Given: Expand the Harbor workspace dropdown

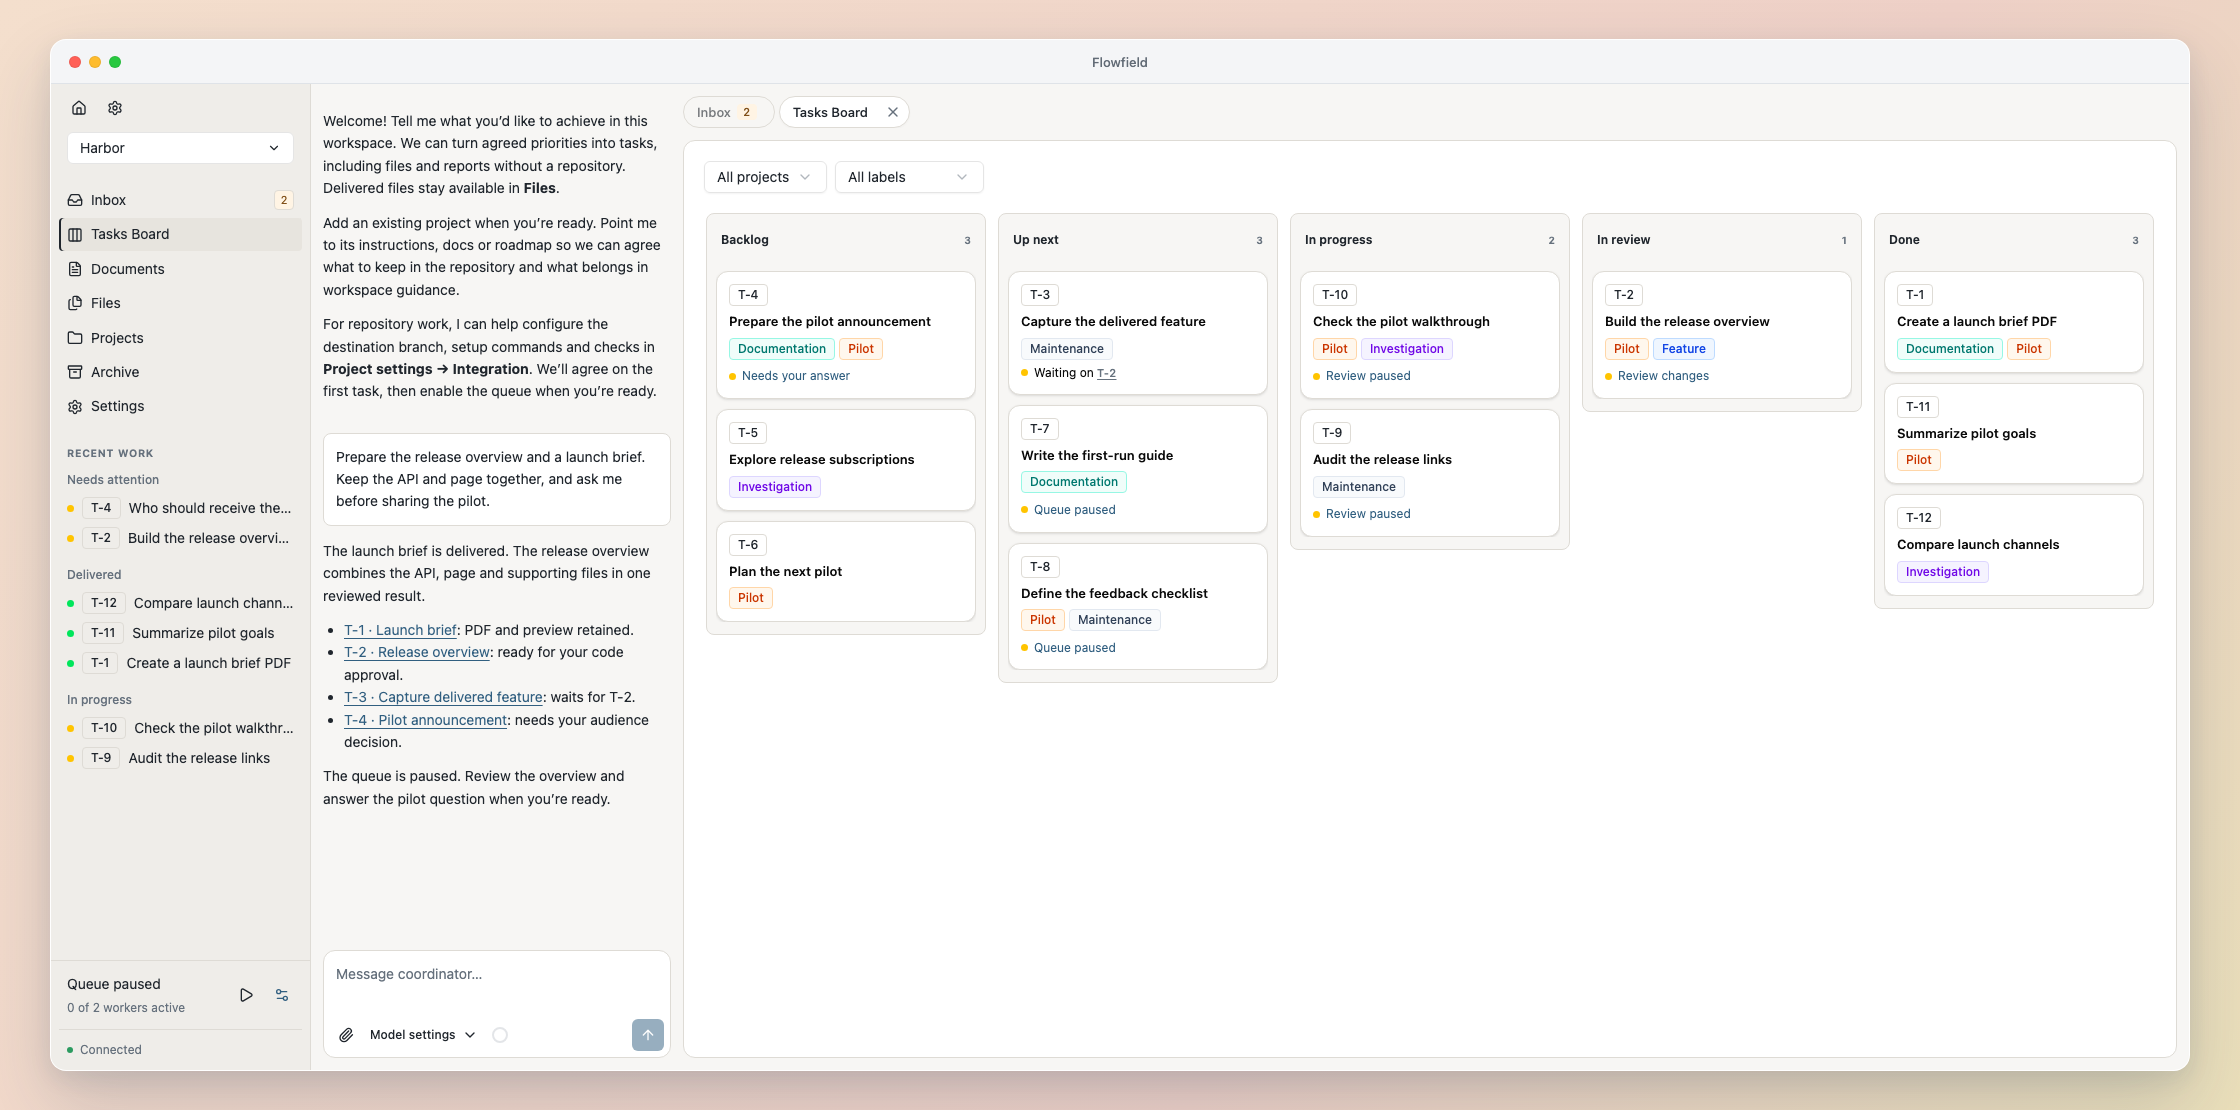Looking at the screenshot, I should click(180, 148).
